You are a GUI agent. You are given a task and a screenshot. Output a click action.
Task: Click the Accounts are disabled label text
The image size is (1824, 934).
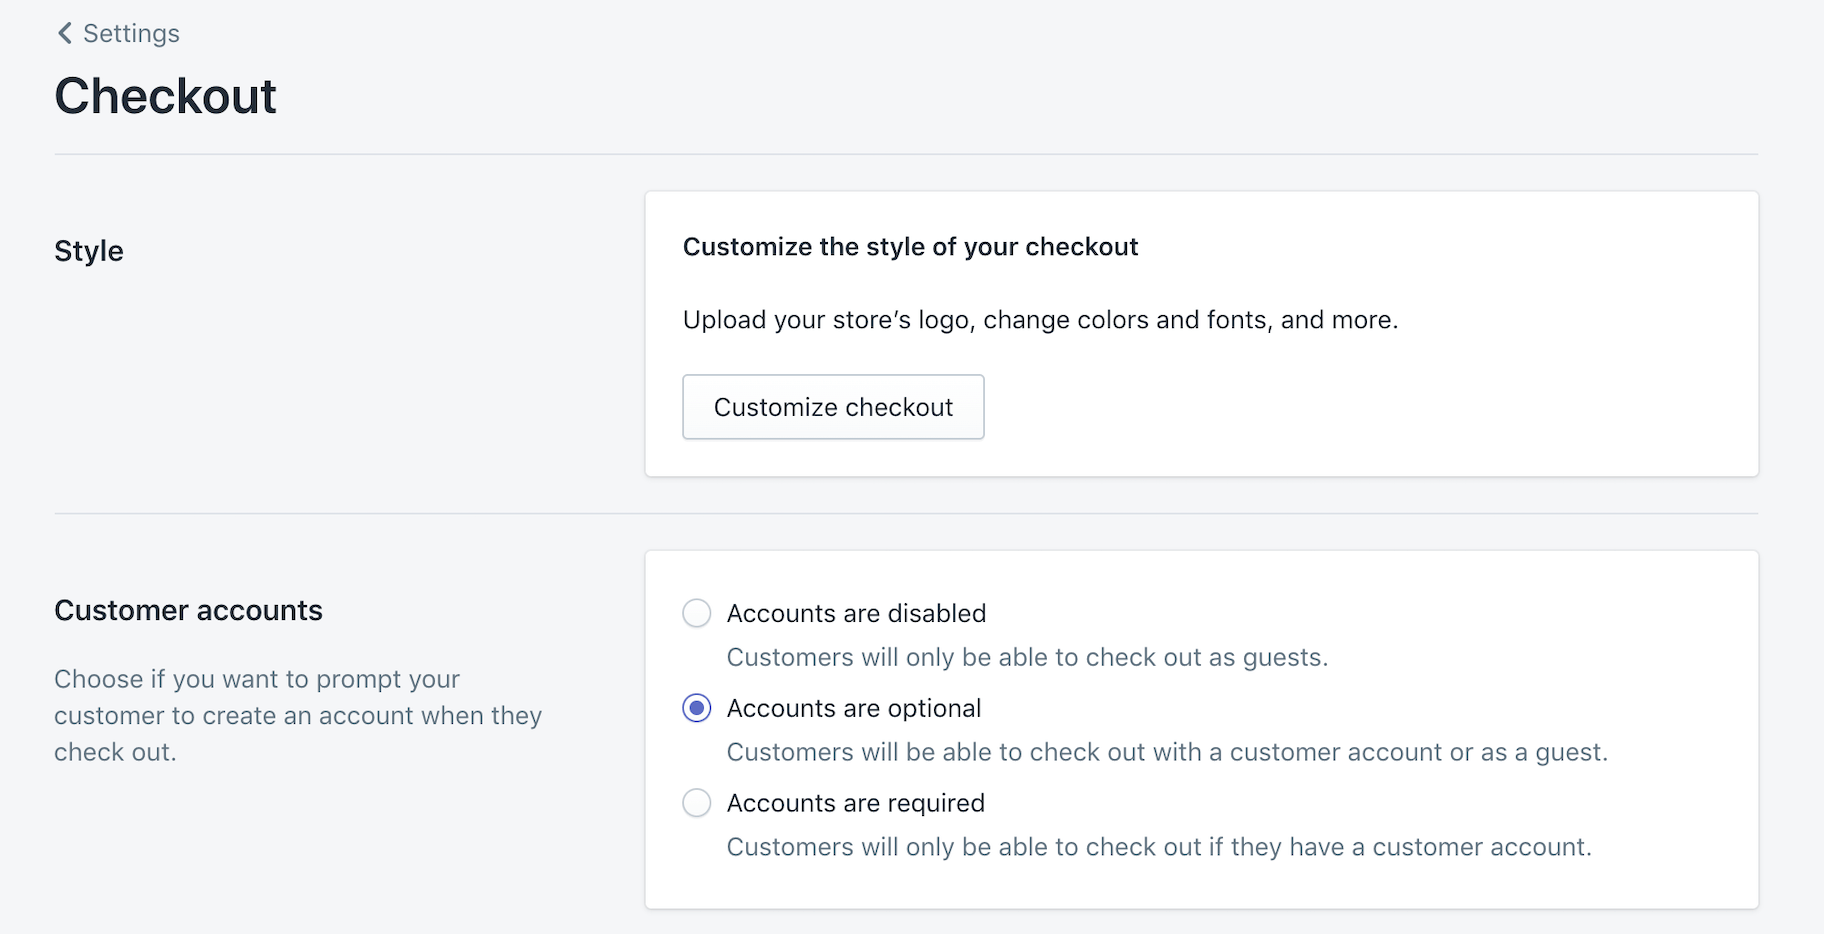point(856,613)
